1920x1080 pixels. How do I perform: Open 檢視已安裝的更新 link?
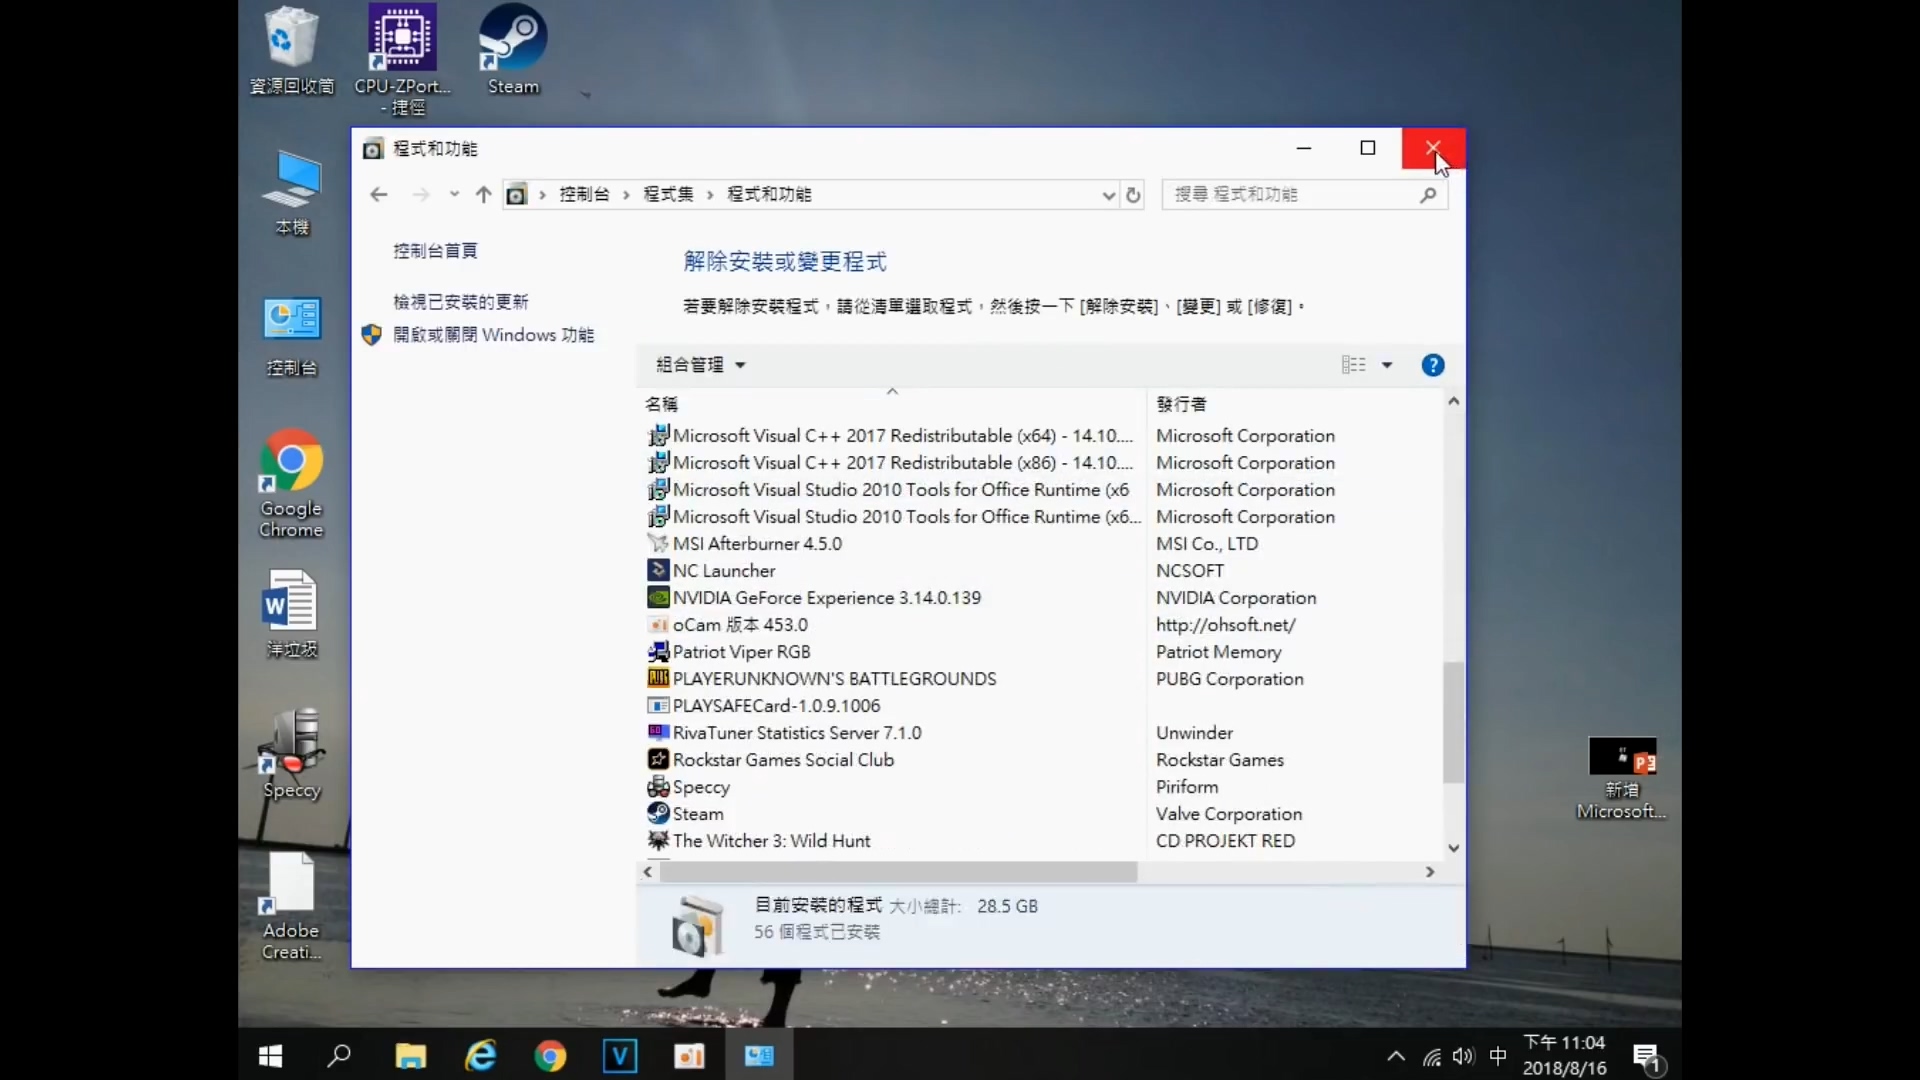[459, 301]
